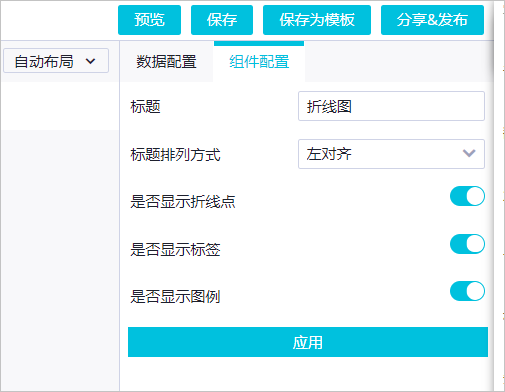This screenshot has width=505, height=392.
Task: Click the 保存 save button
Action: [222, 20]
